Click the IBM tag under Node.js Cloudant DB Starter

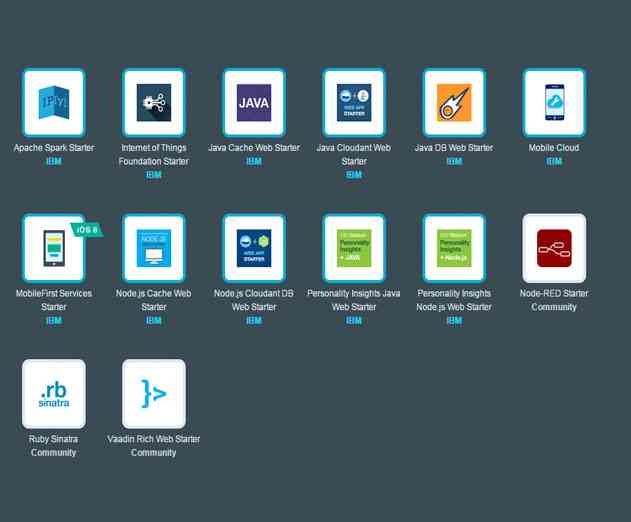point(254,321)
